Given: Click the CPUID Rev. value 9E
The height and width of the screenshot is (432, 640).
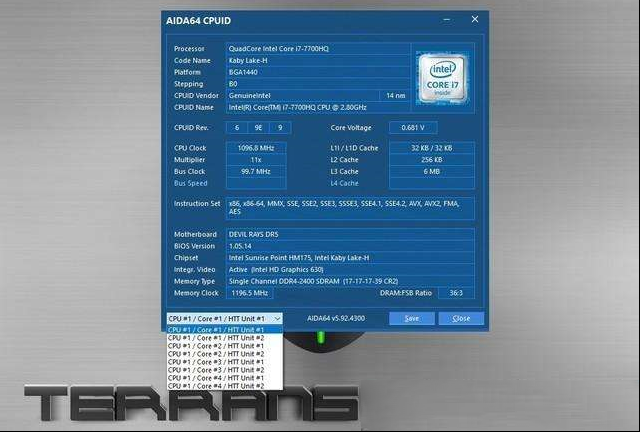Looking at the screenshot, I should [258, 128].
